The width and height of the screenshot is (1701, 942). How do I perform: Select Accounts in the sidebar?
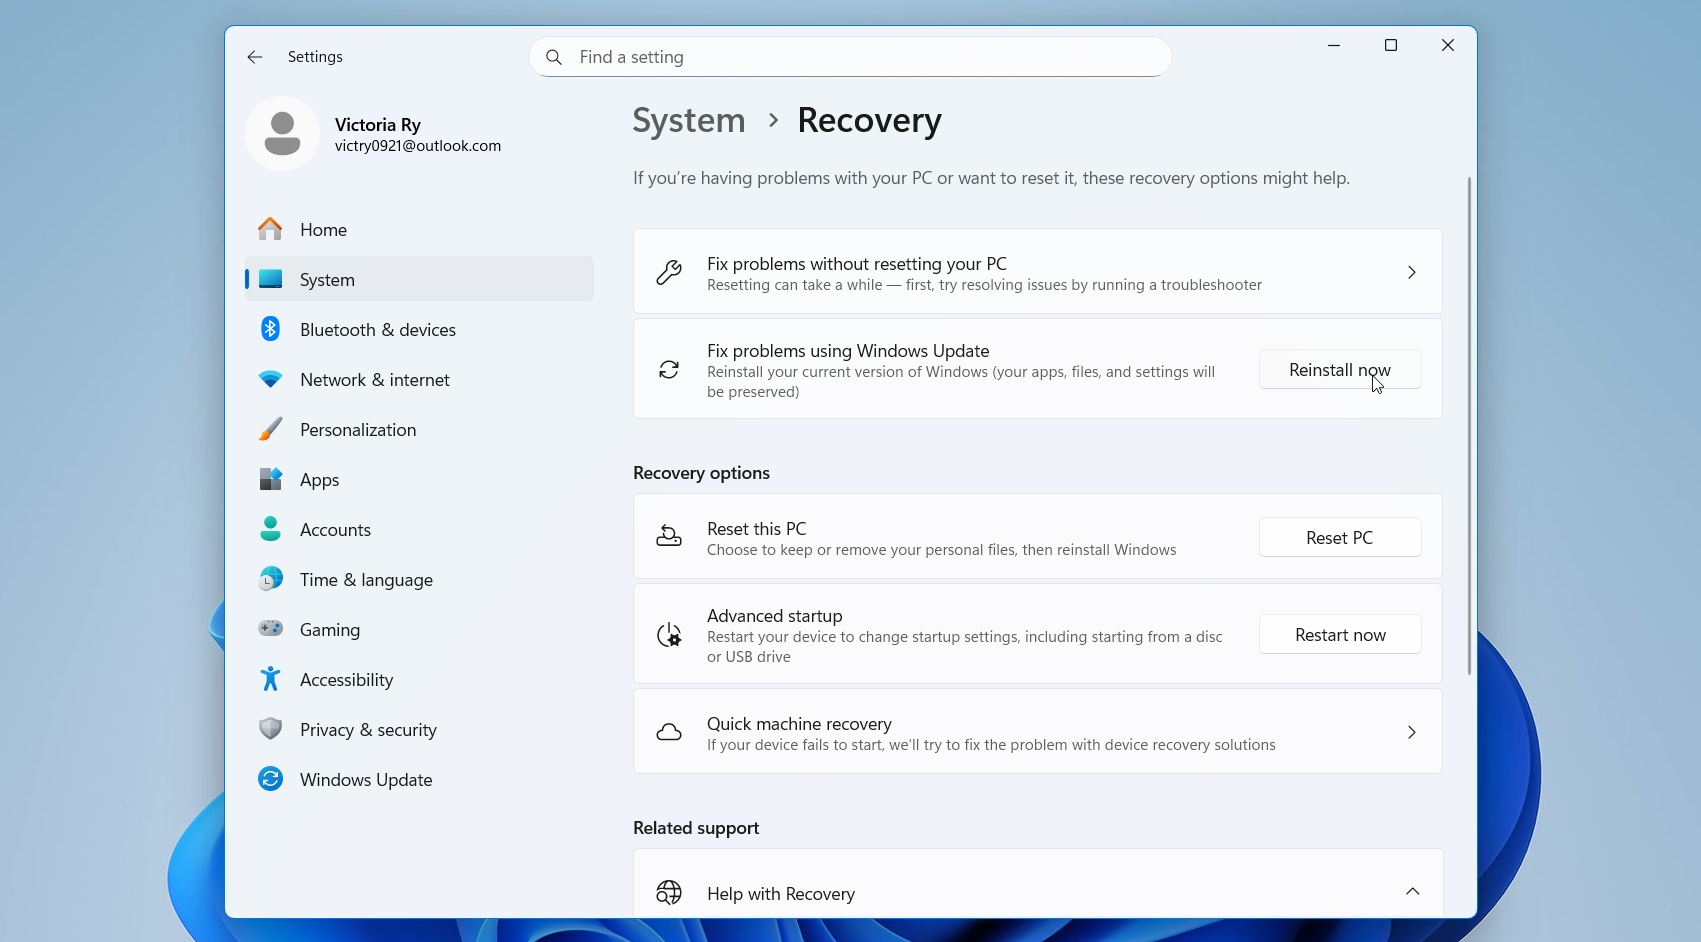[x=335, y=530]
